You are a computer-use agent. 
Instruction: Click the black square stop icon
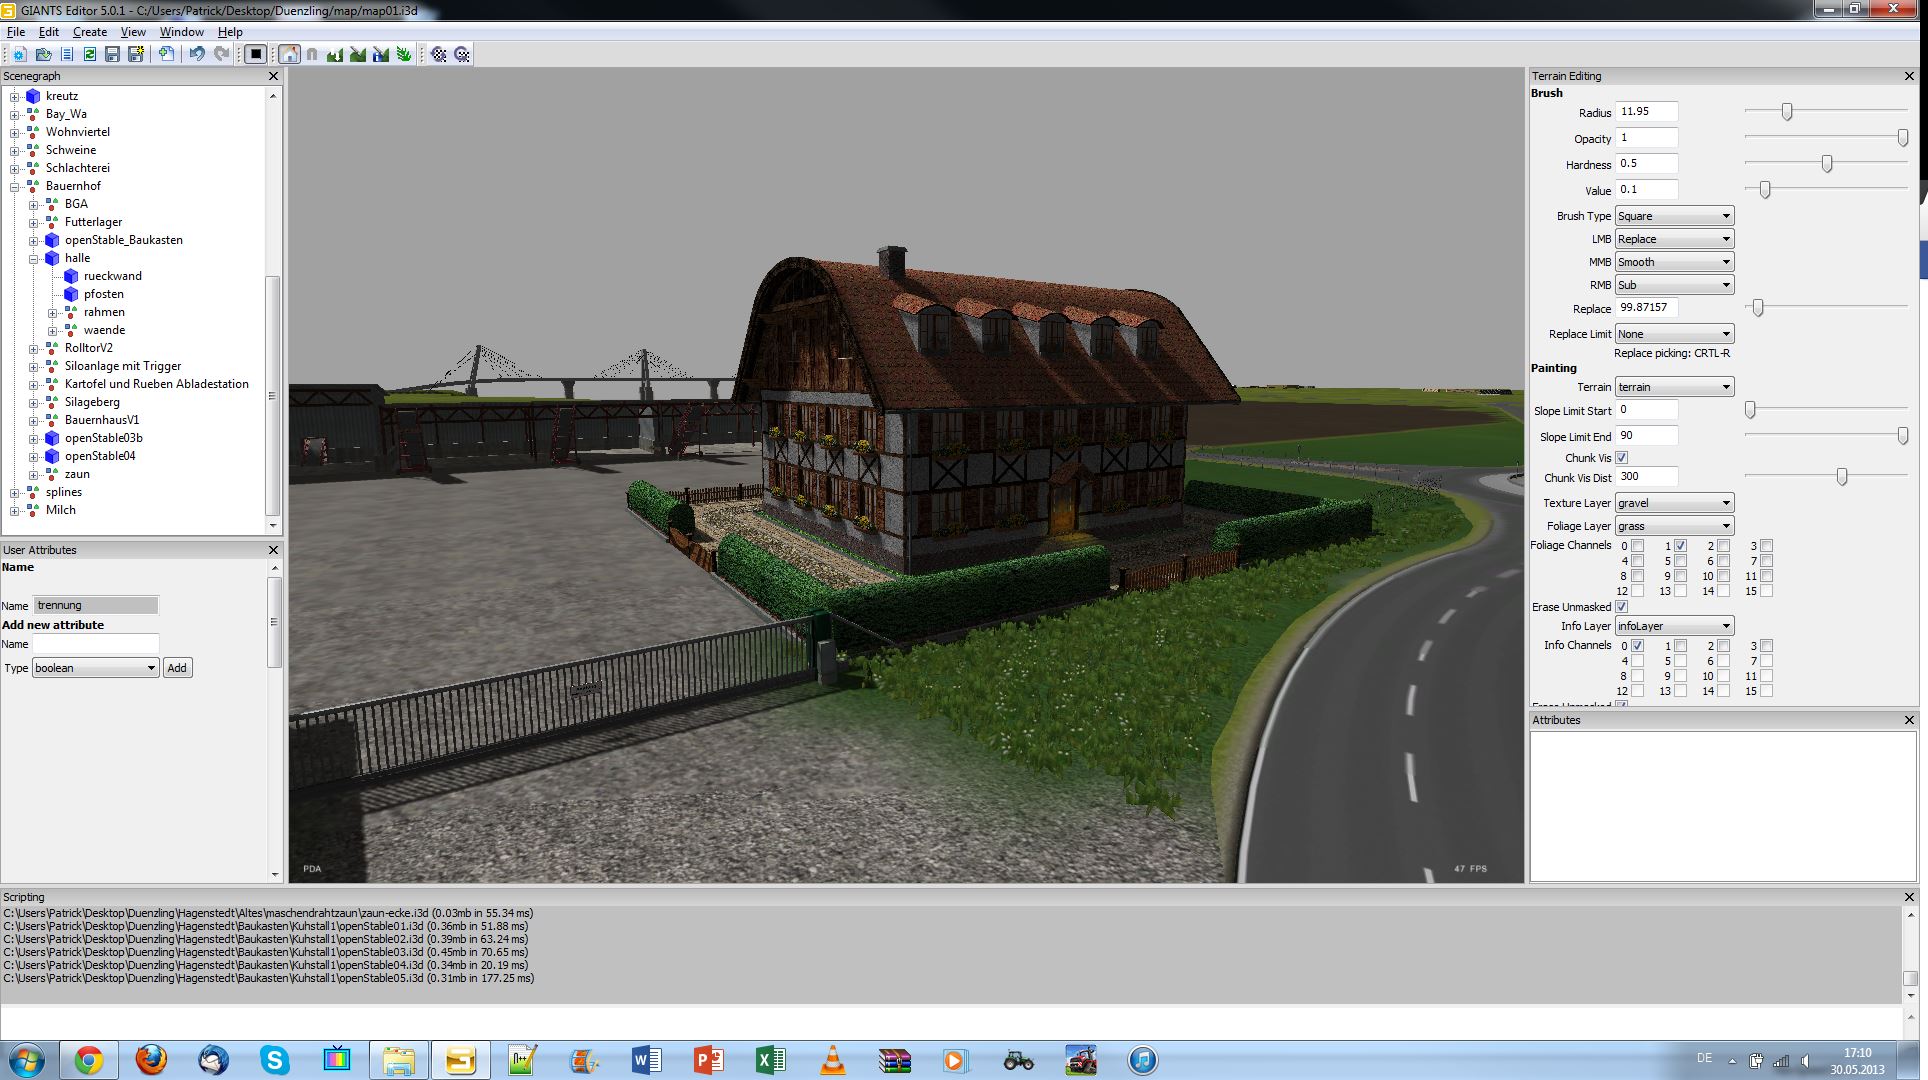tap(256, 54)
